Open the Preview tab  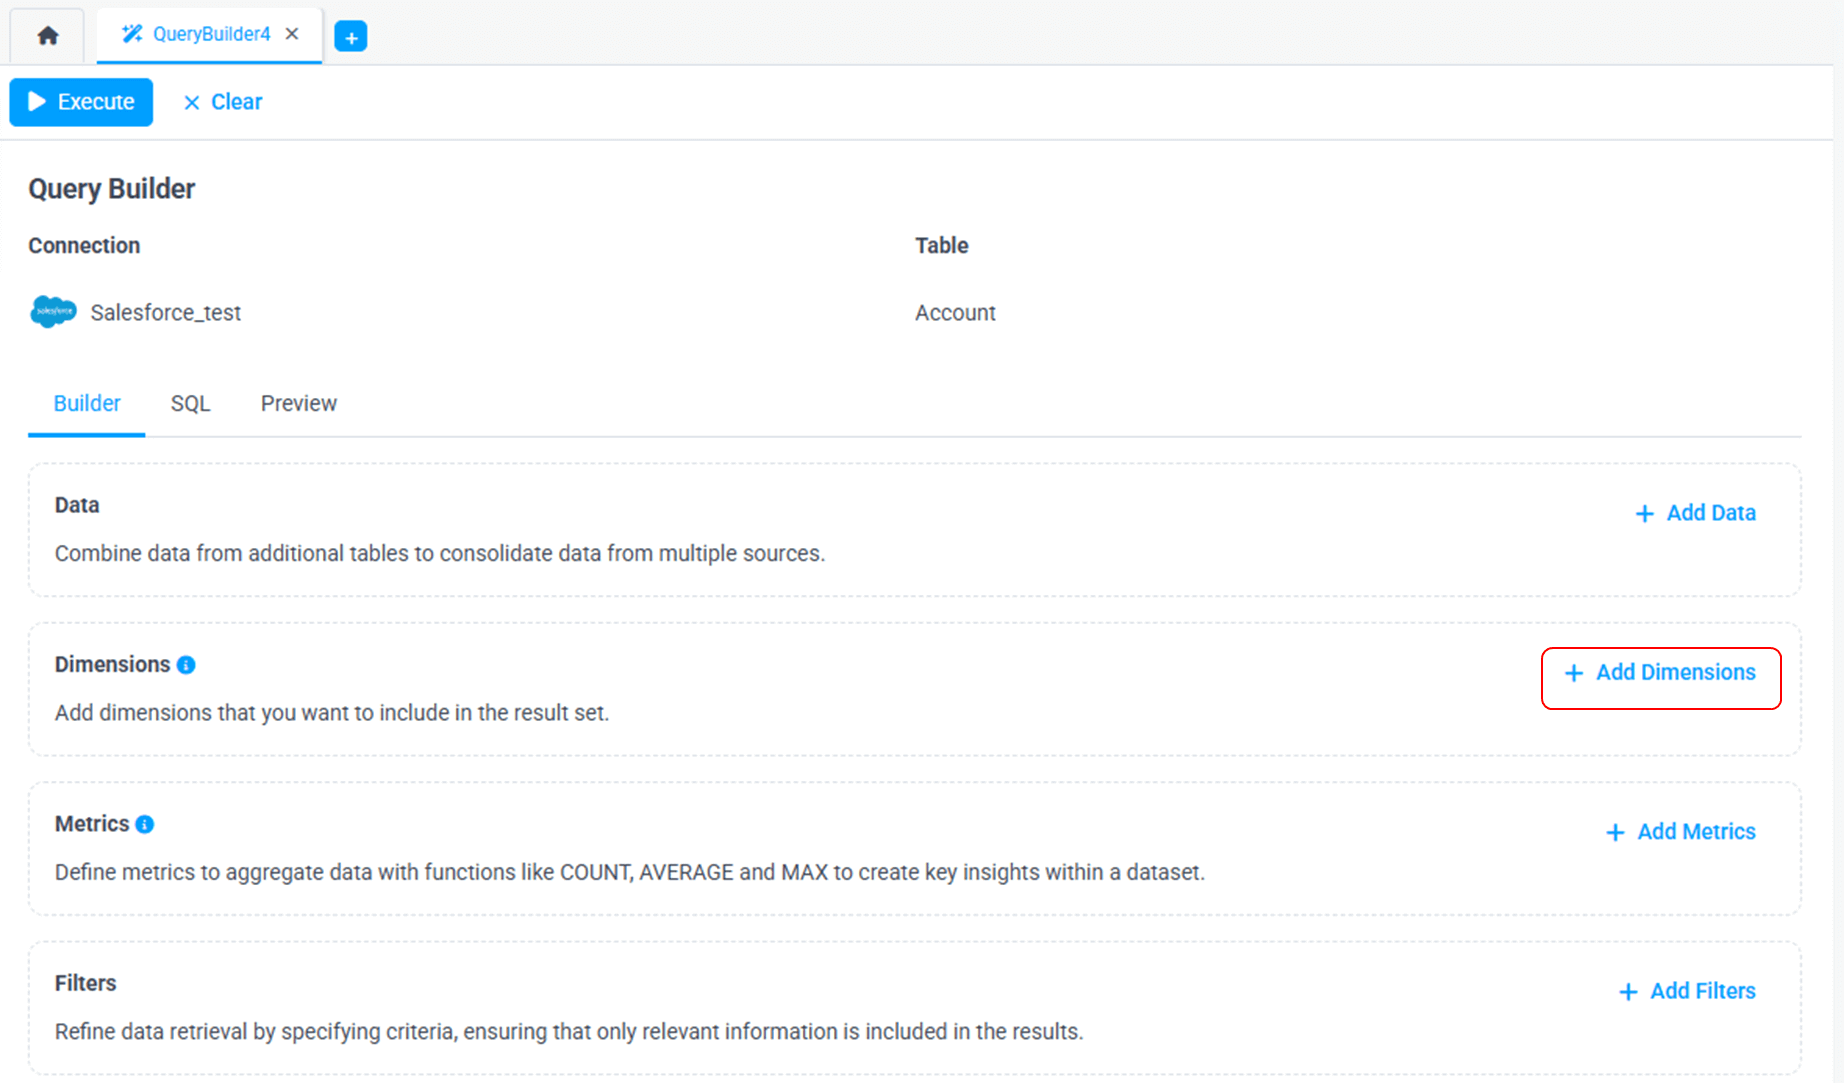[298, 403]
